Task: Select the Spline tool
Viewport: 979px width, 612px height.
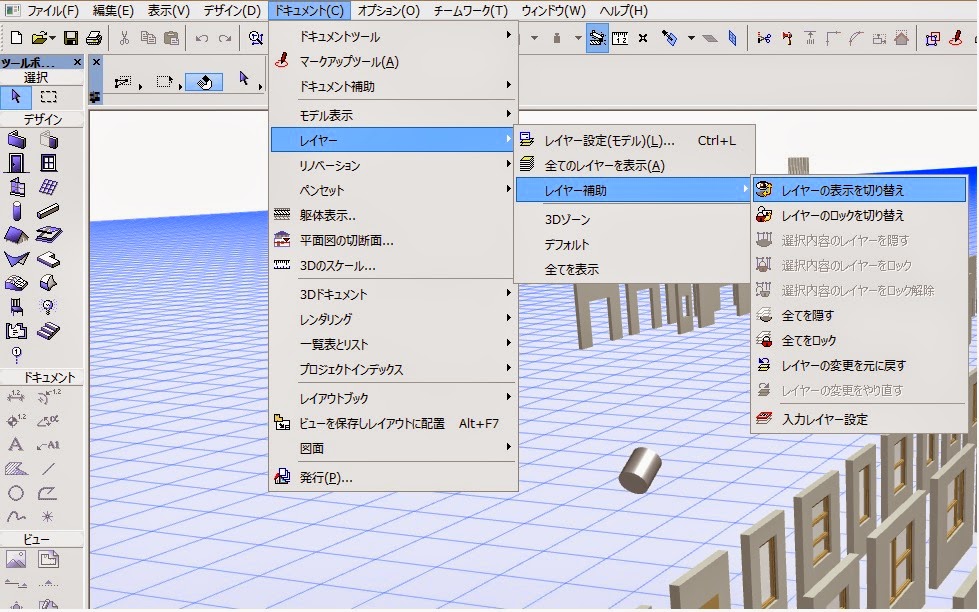Action: tap(16, 516)
